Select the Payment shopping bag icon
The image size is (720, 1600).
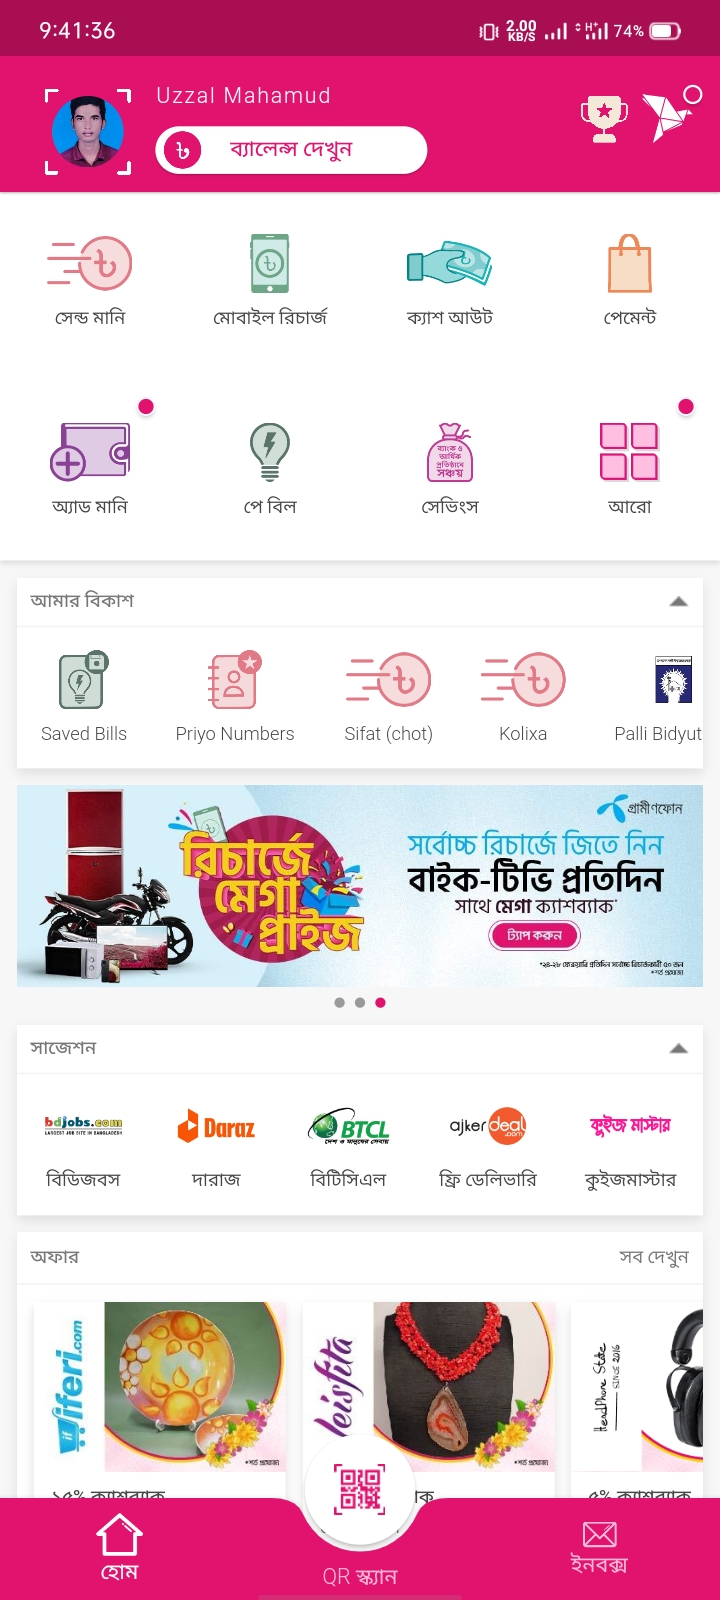click(630, 263)
